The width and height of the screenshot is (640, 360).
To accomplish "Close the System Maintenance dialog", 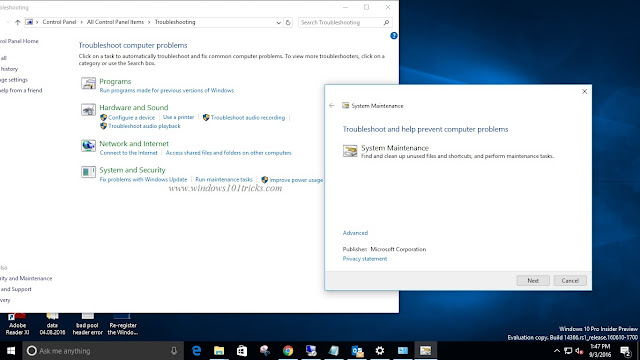I will pyautogui.click(x=584, y=91).
